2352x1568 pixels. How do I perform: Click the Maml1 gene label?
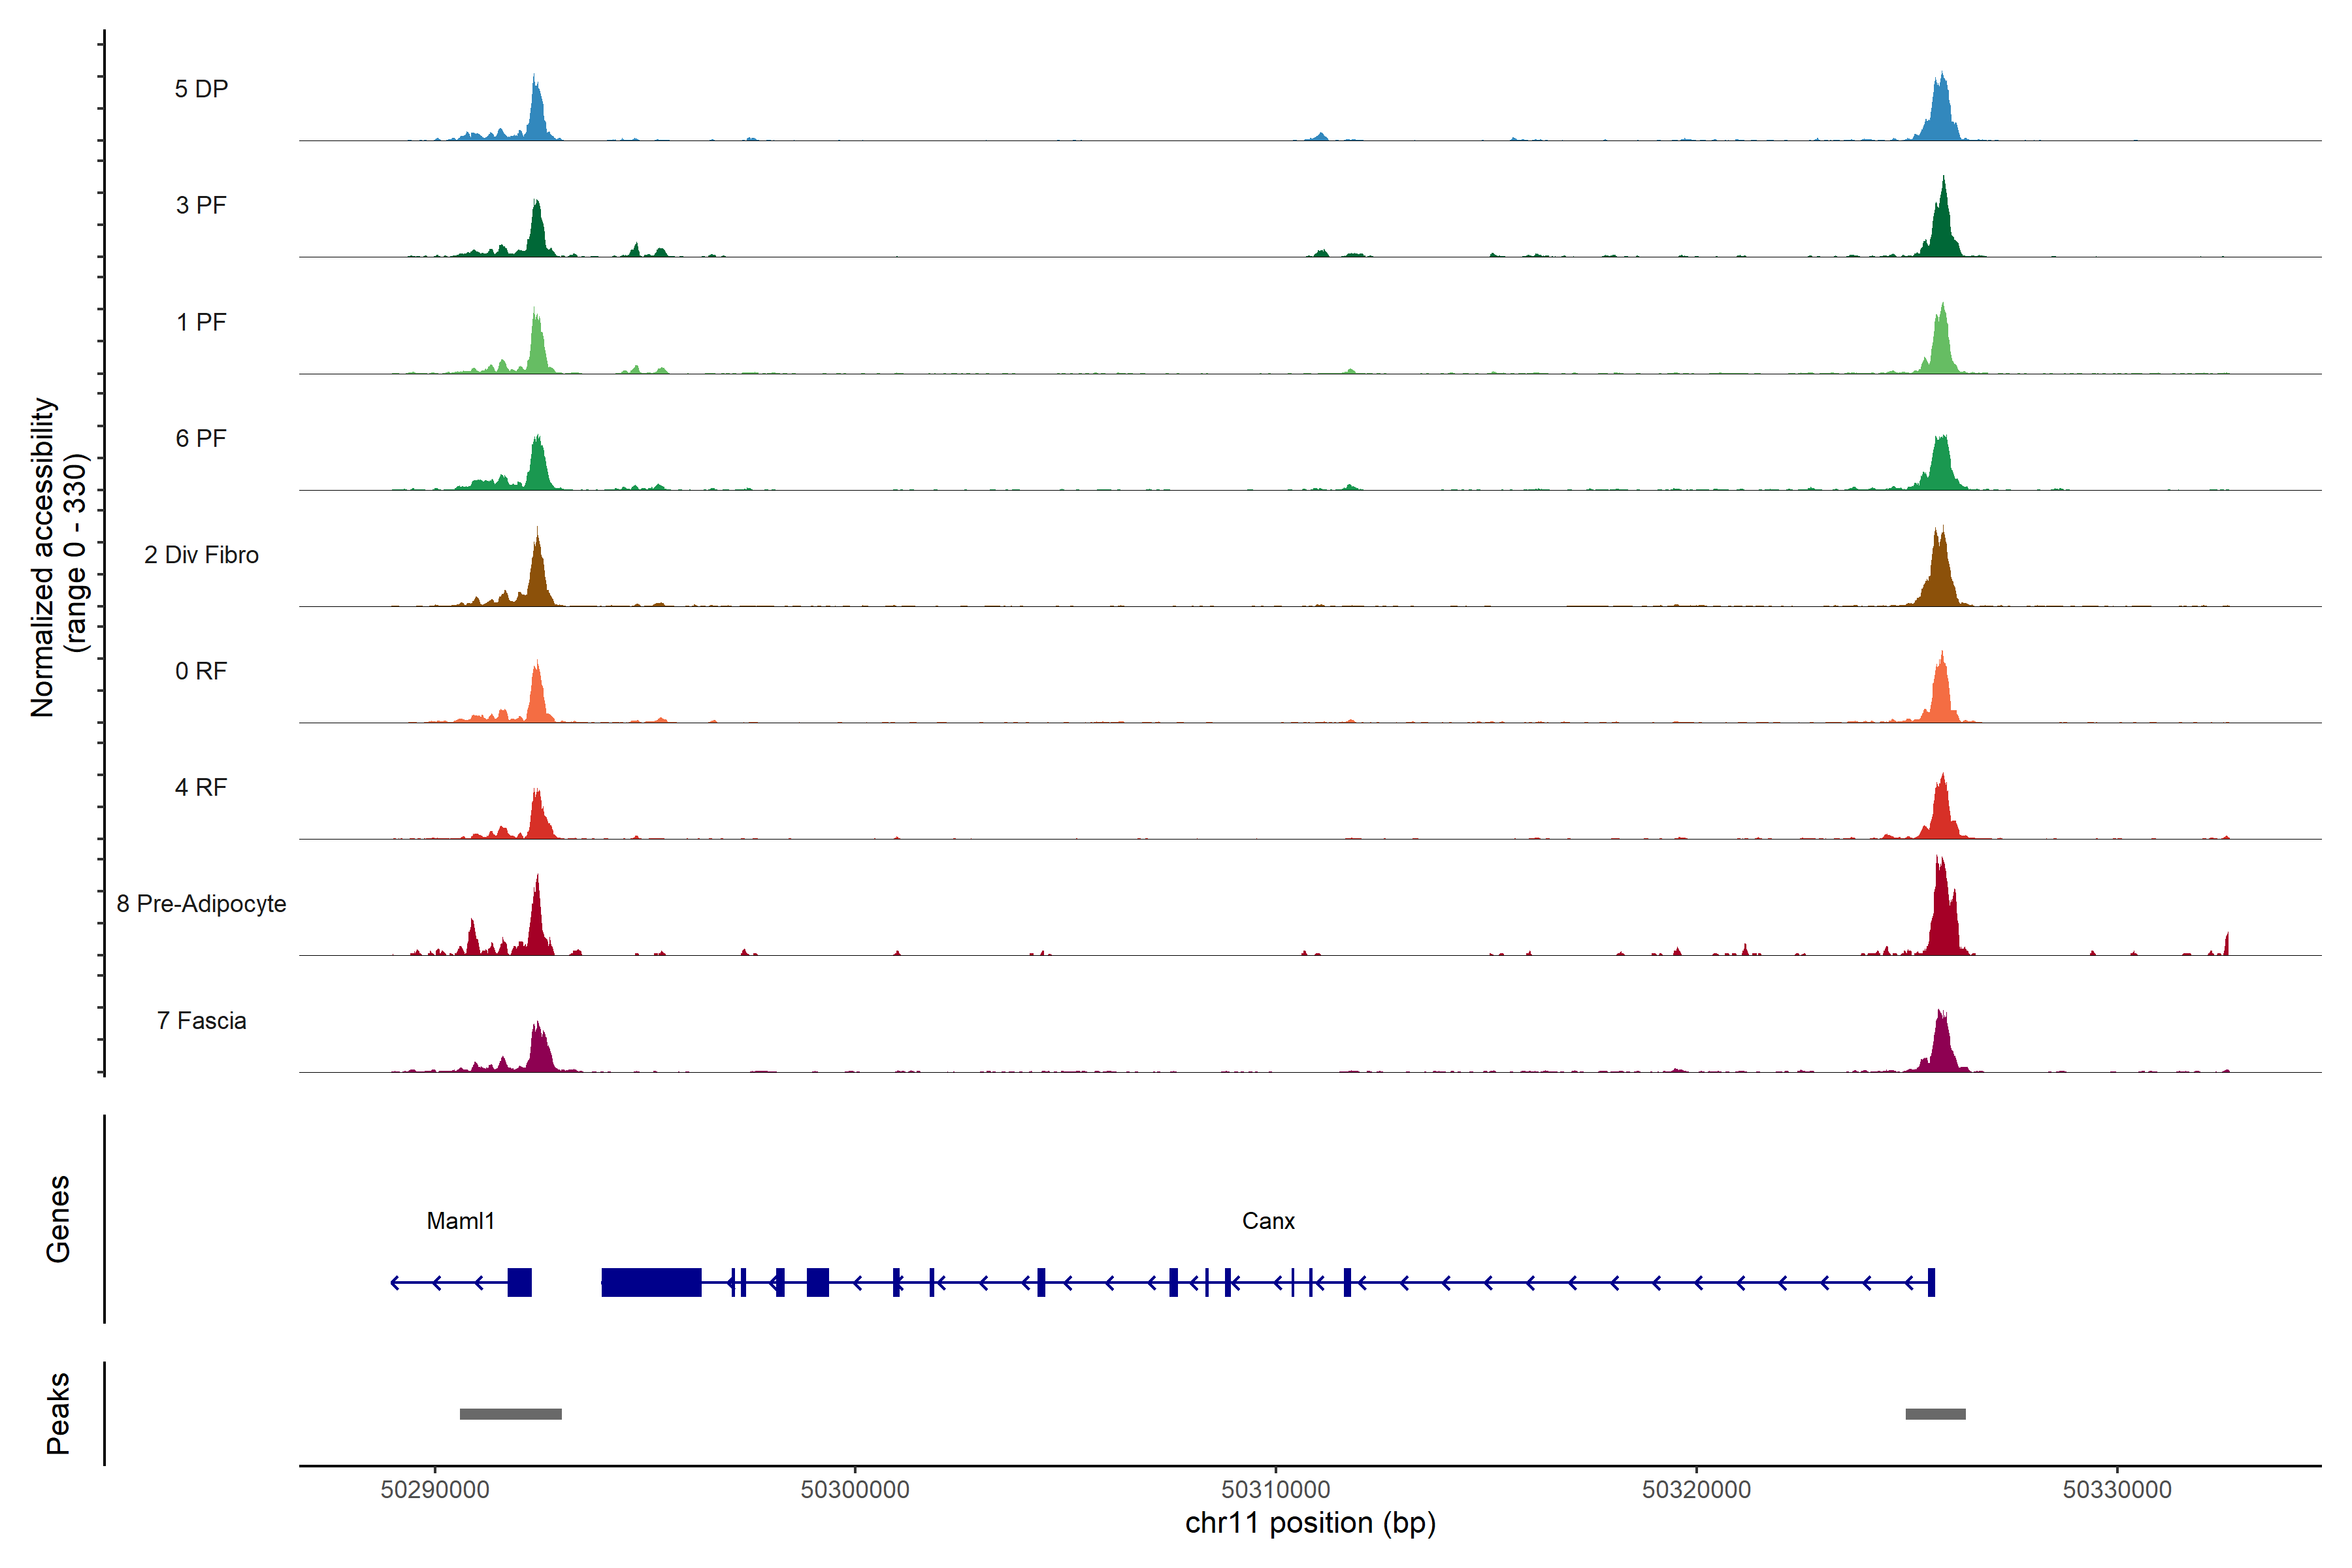(x=460, y=1221)
